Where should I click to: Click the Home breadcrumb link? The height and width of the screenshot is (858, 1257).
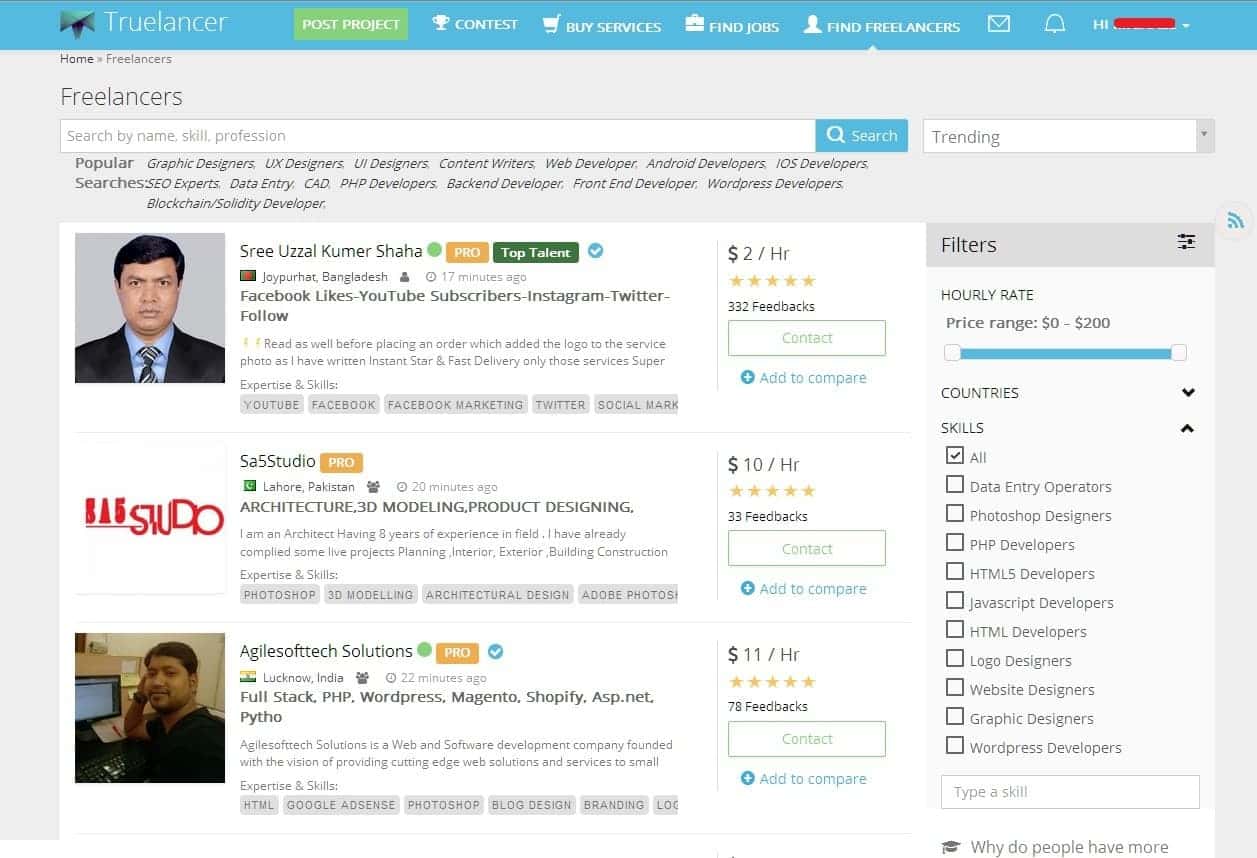coord(77,59)
